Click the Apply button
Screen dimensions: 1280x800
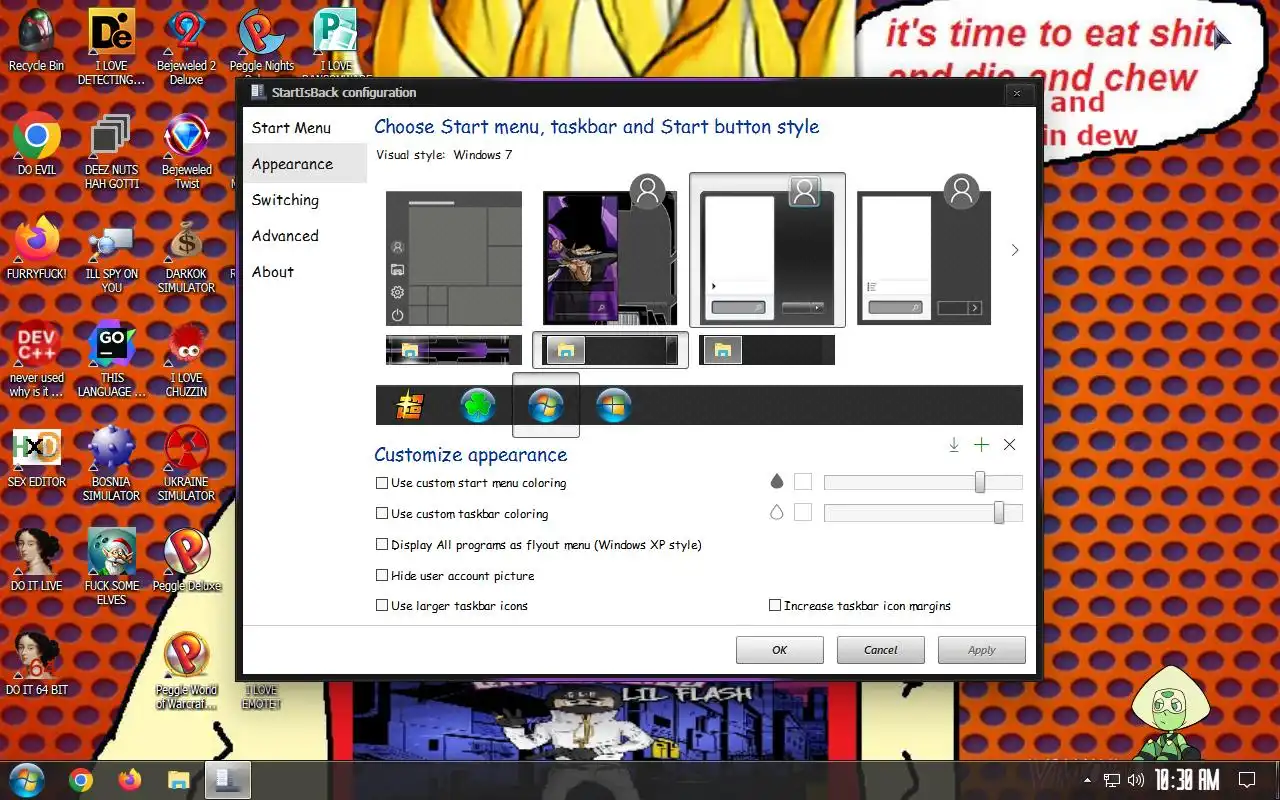coord(982,650)
